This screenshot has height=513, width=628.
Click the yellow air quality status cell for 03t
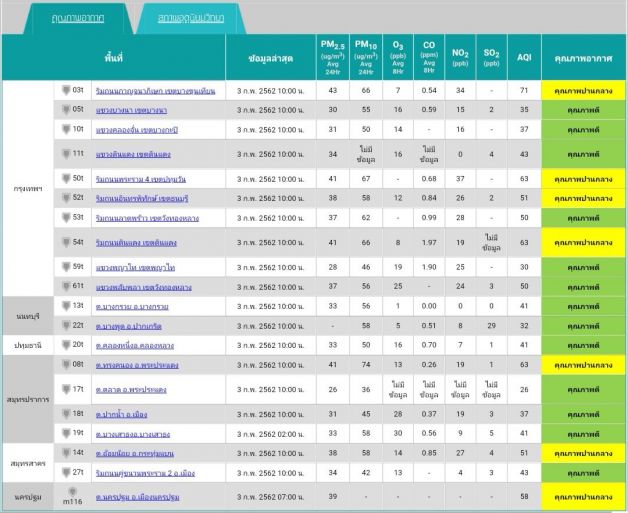[x=582, y=91]
